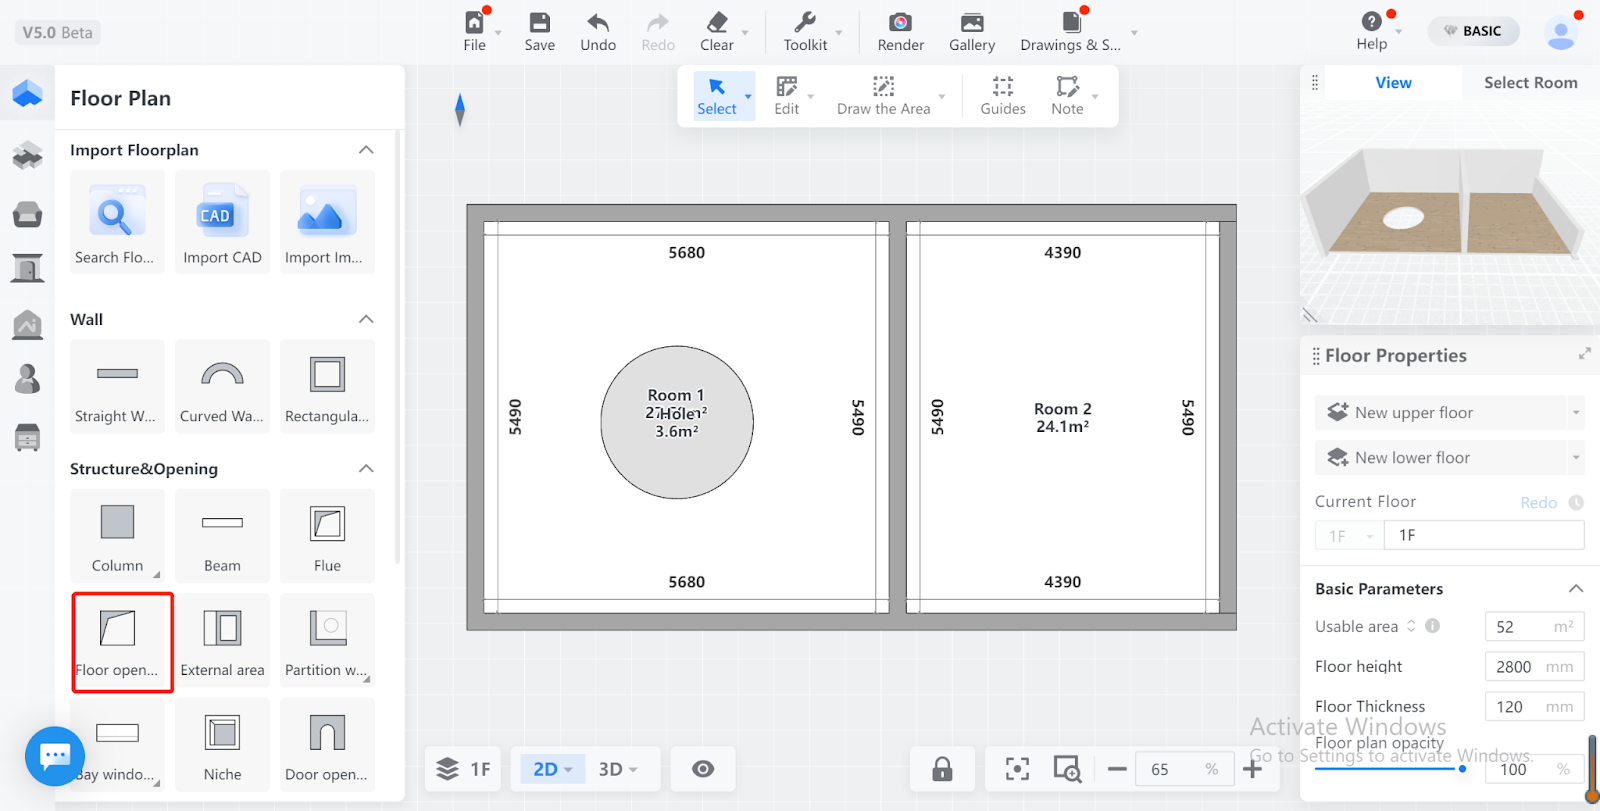Image resolution: width=1600 pixels, height=811 pixels.
Task: Switch to 3D view mode
Action: pyautogui.click(x=611, y=769)
